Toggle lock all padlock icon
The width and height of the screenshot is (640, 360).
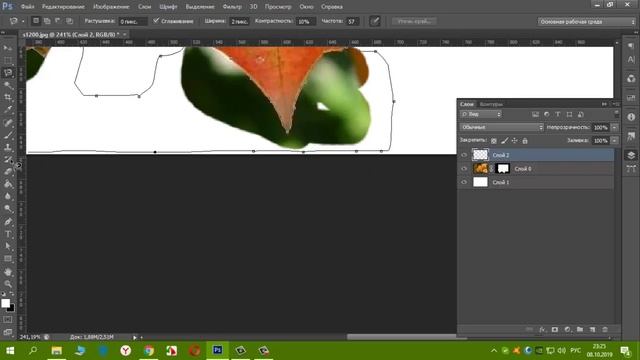525,141
